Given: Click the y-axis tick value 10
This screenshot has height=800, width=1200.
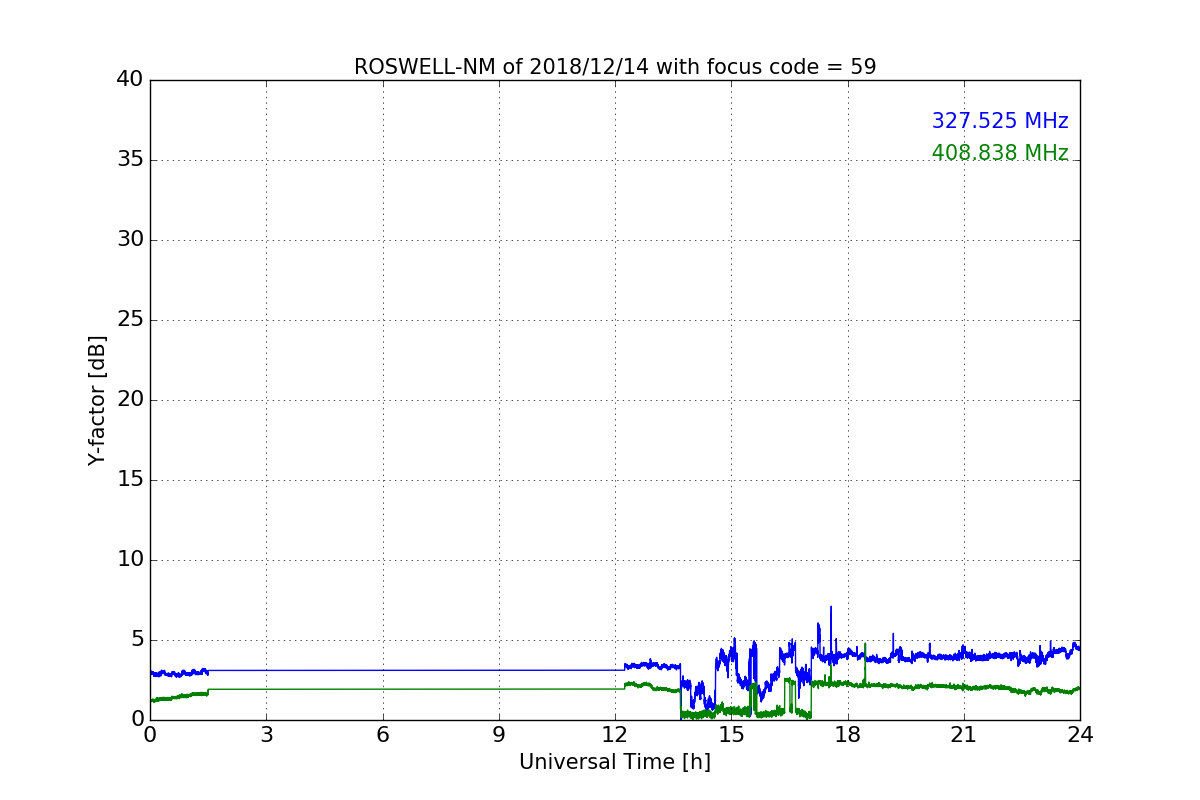Looking at the screenshot, I should point(130,560).
